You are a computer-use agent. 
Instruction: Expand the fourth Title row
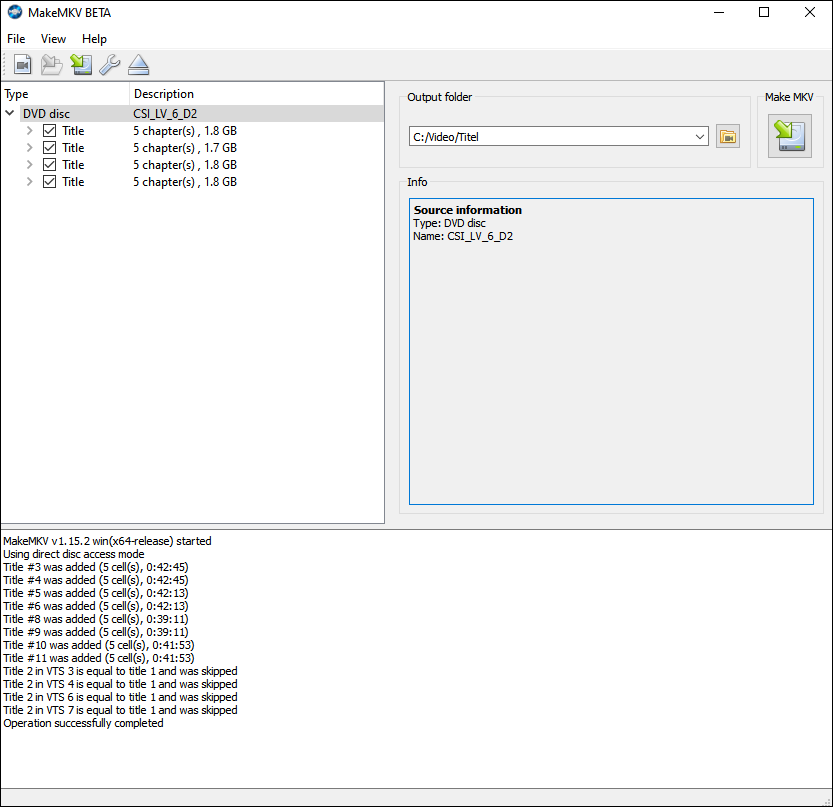[30, 182]
